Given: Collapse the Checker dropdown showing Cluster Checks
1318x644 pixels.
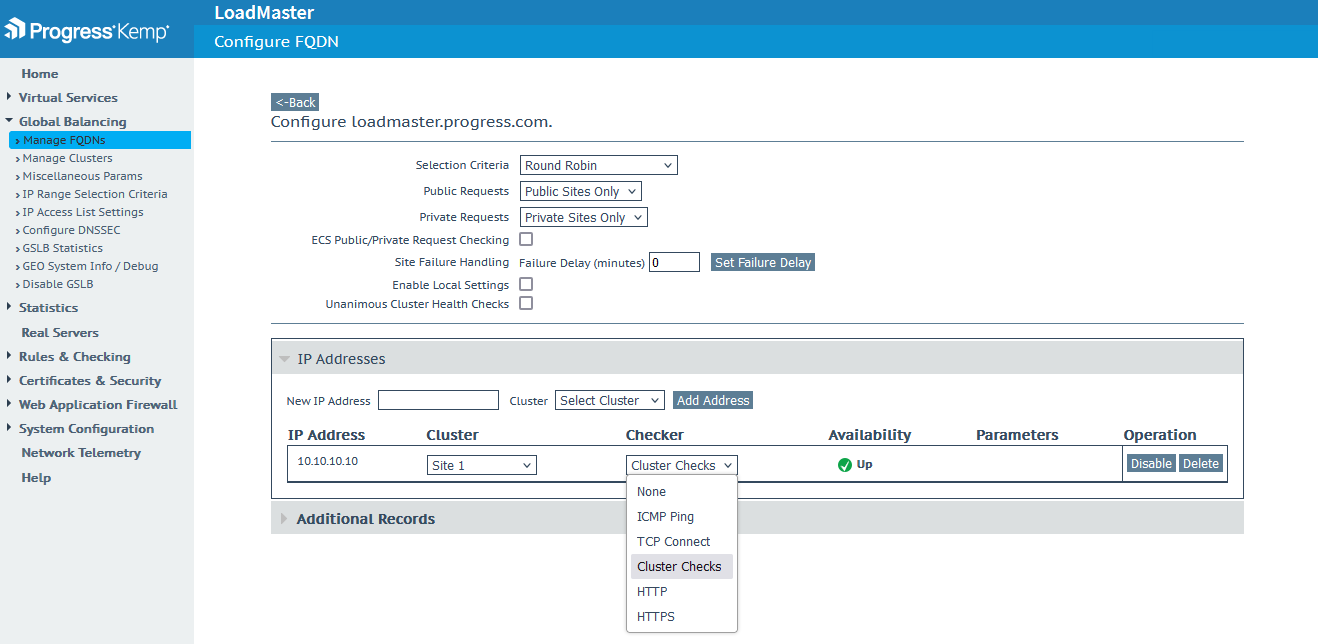Looking at the screenshot, I should point(682,465).
